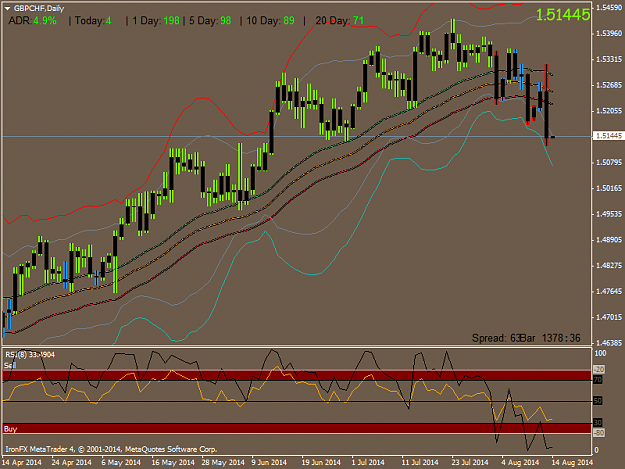The width and height of the screenshot is (625, 469).
Task: Click the 10 Day: 89 reading
Action: pyautogui.click(x=270, y=21)
